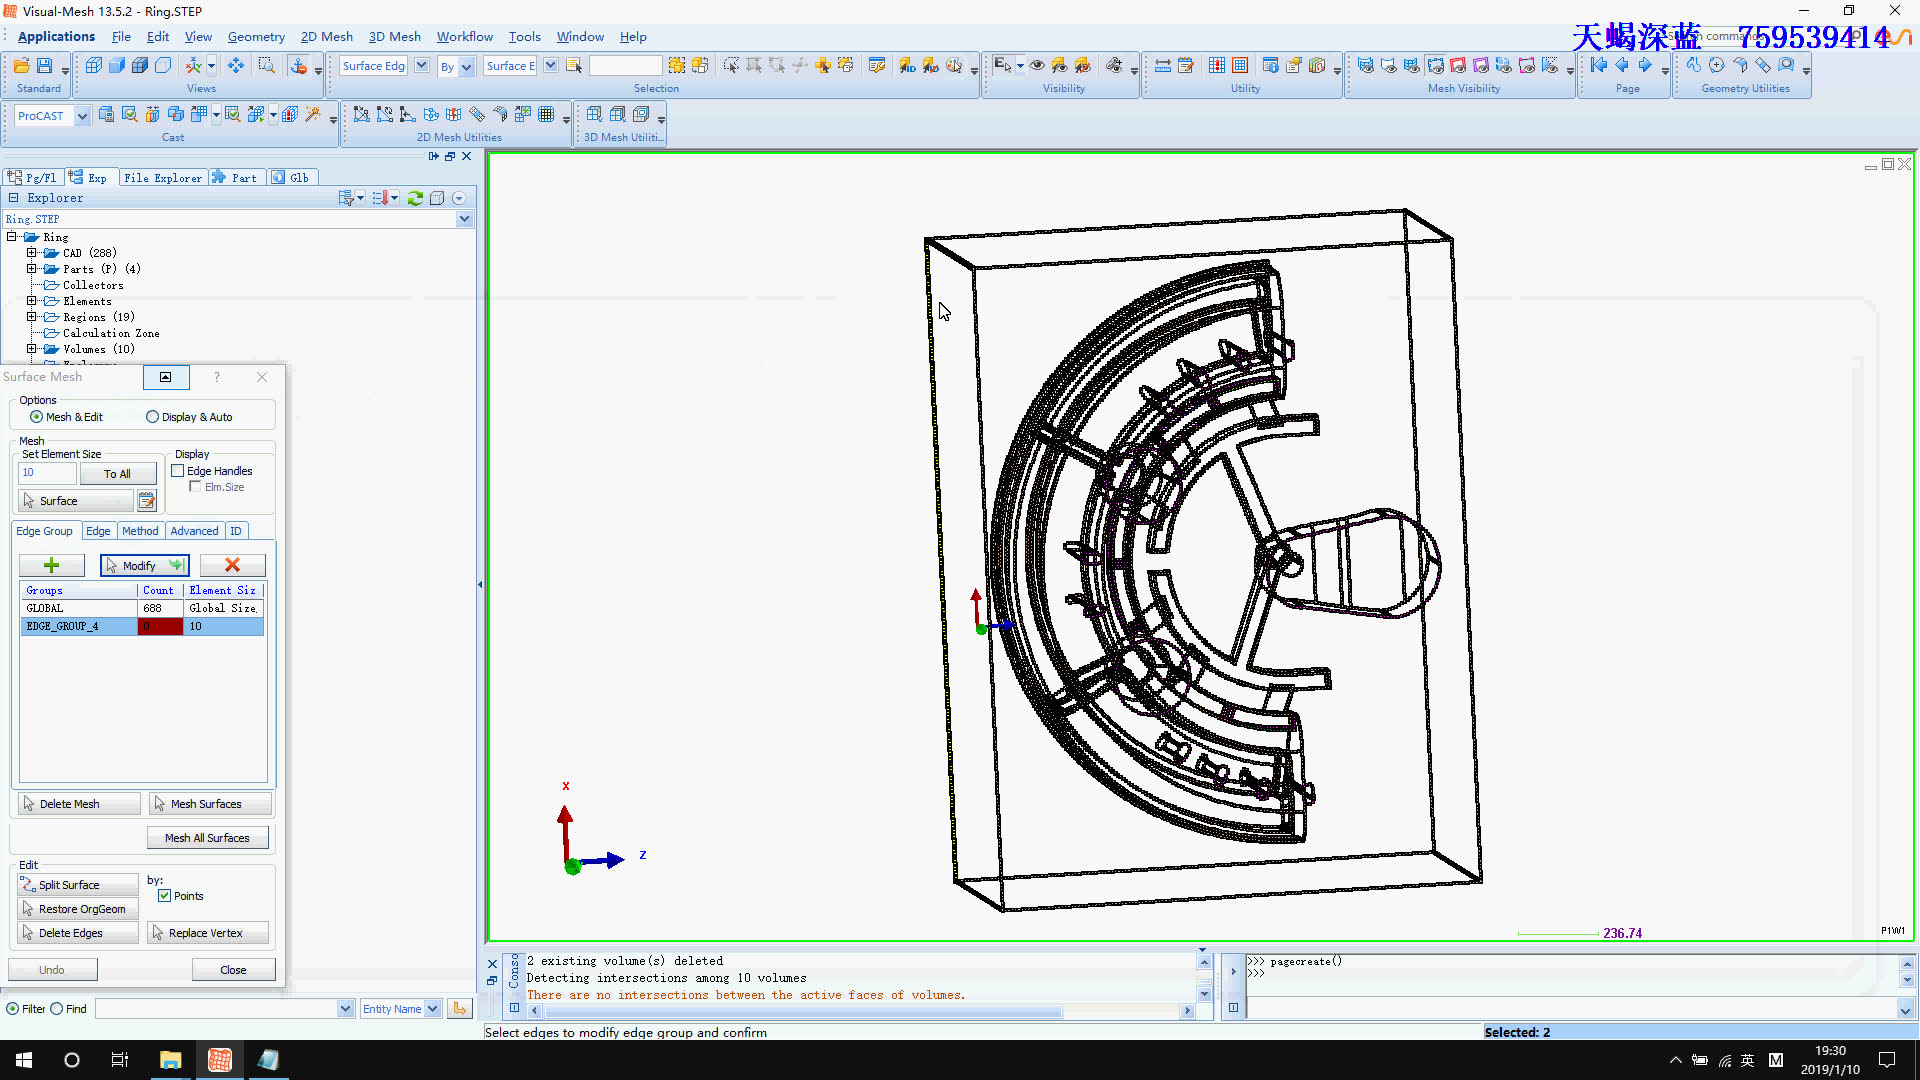
Task: Expand the CAD (288) tree node
Action: [31, 253]
